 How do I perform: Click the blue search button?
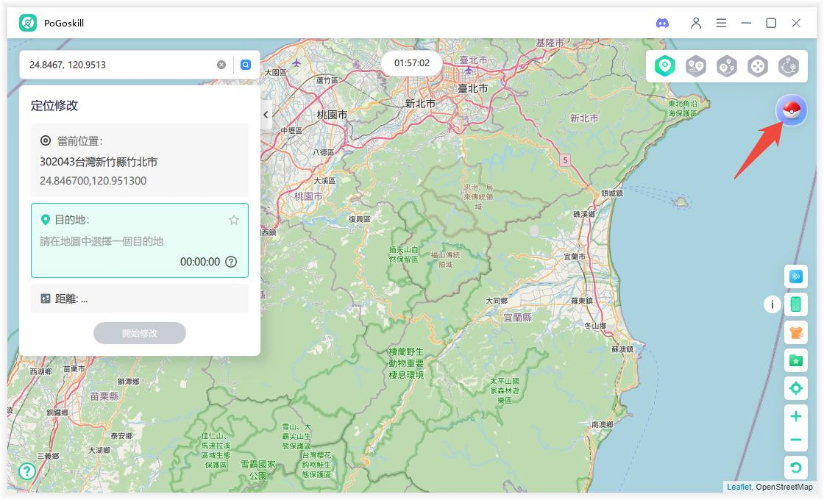(x=245, y=65)
